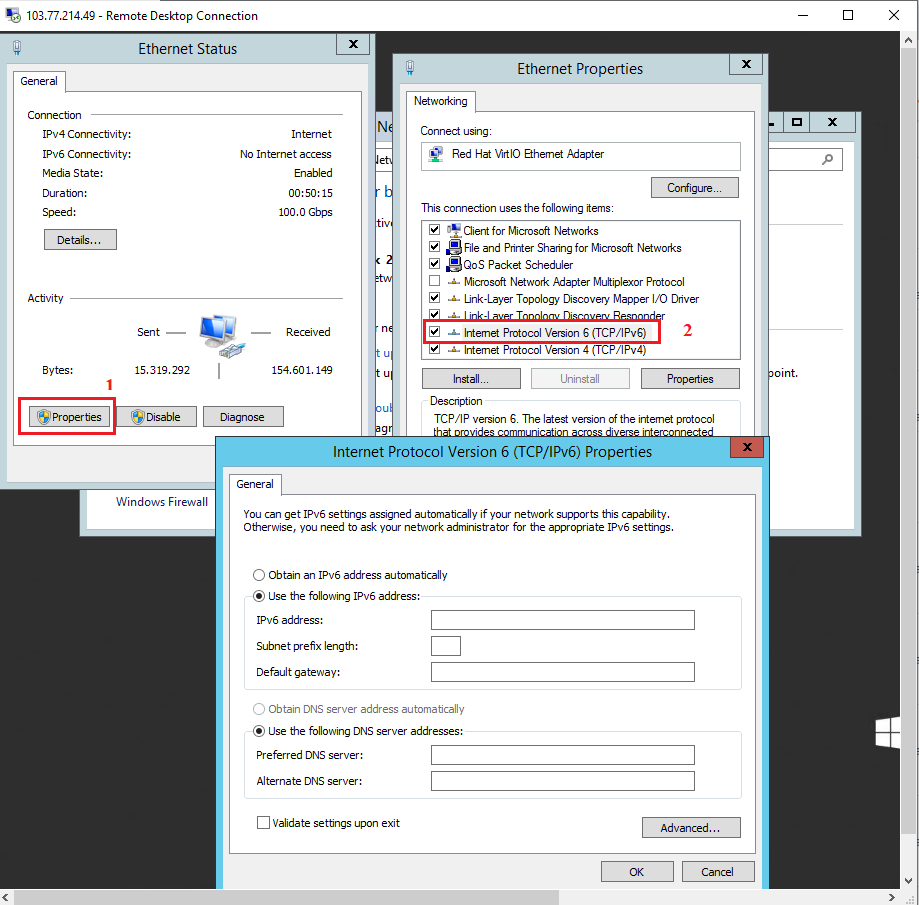Click the TCP/IPv4 protocol icon
Viewport: 919px width, 905px height.
click(454, 350)
